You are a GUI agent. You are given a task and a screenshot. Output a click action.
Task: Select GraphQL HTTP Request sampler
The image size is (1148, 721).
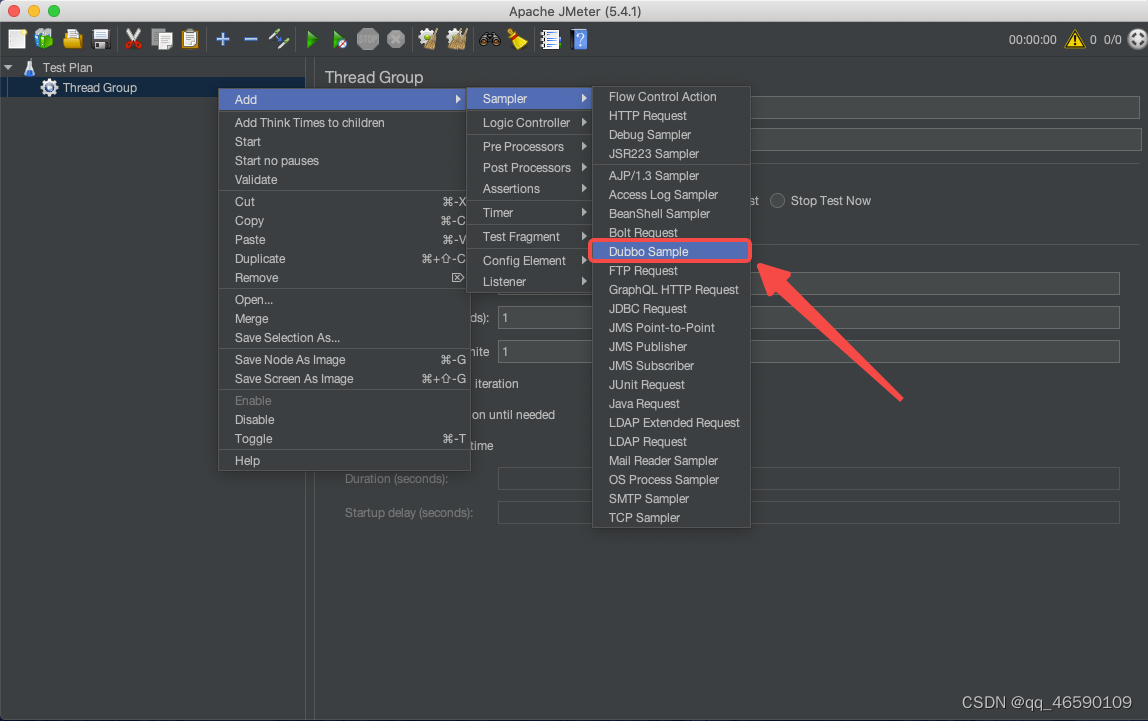[671, 290]
